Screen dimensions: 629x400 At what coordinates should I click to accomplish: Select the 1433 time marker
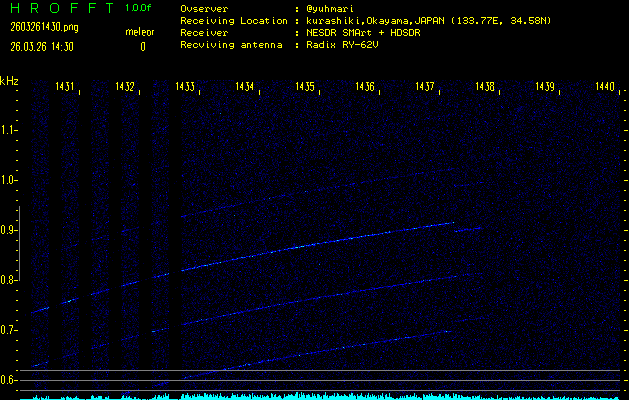tap(185, 88)
